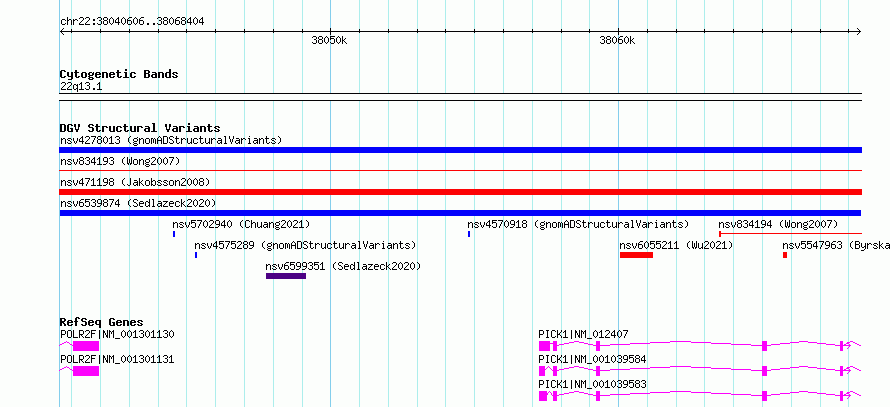Screen dimensions: 890x407
Task: Open the nsv6055211 (Wu2021) label
Action: tap(676, 245)
